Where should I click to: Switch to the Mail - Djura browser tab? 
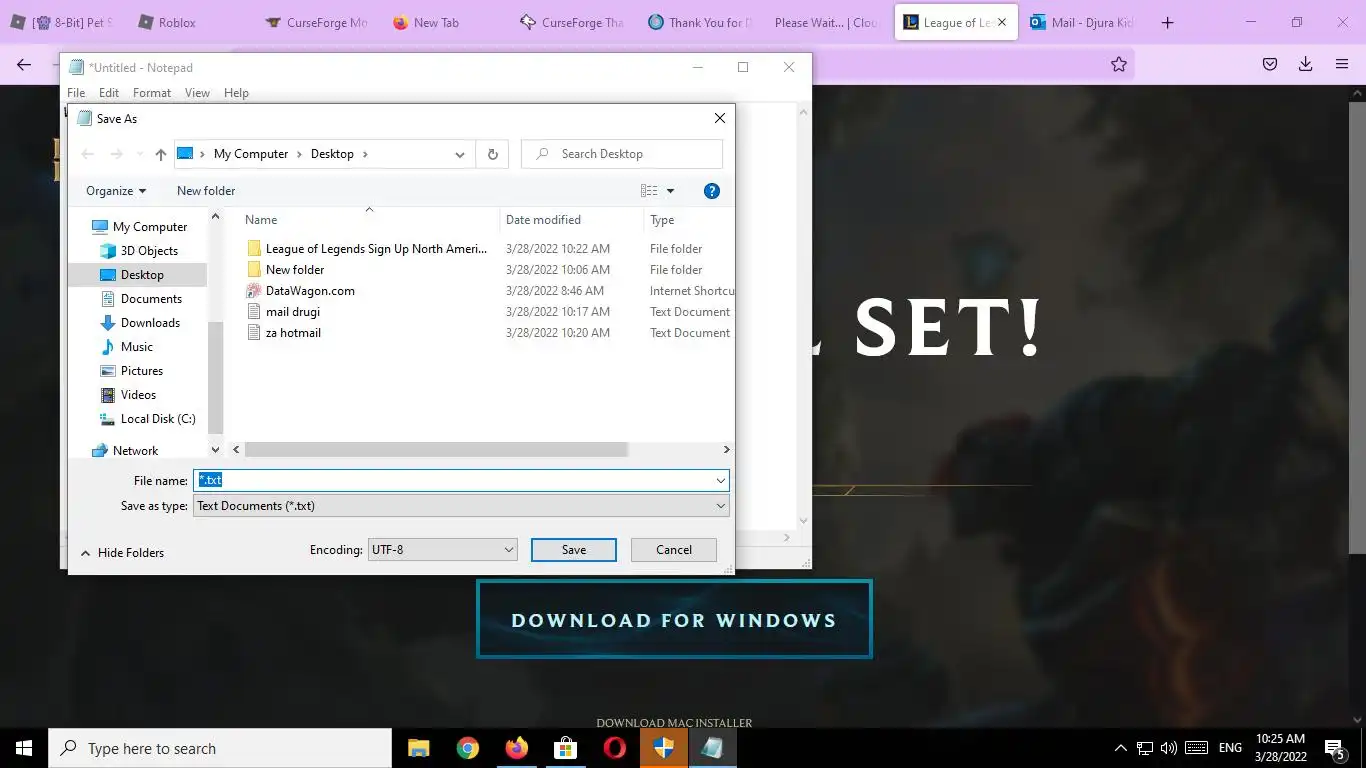coord(1081,22)
